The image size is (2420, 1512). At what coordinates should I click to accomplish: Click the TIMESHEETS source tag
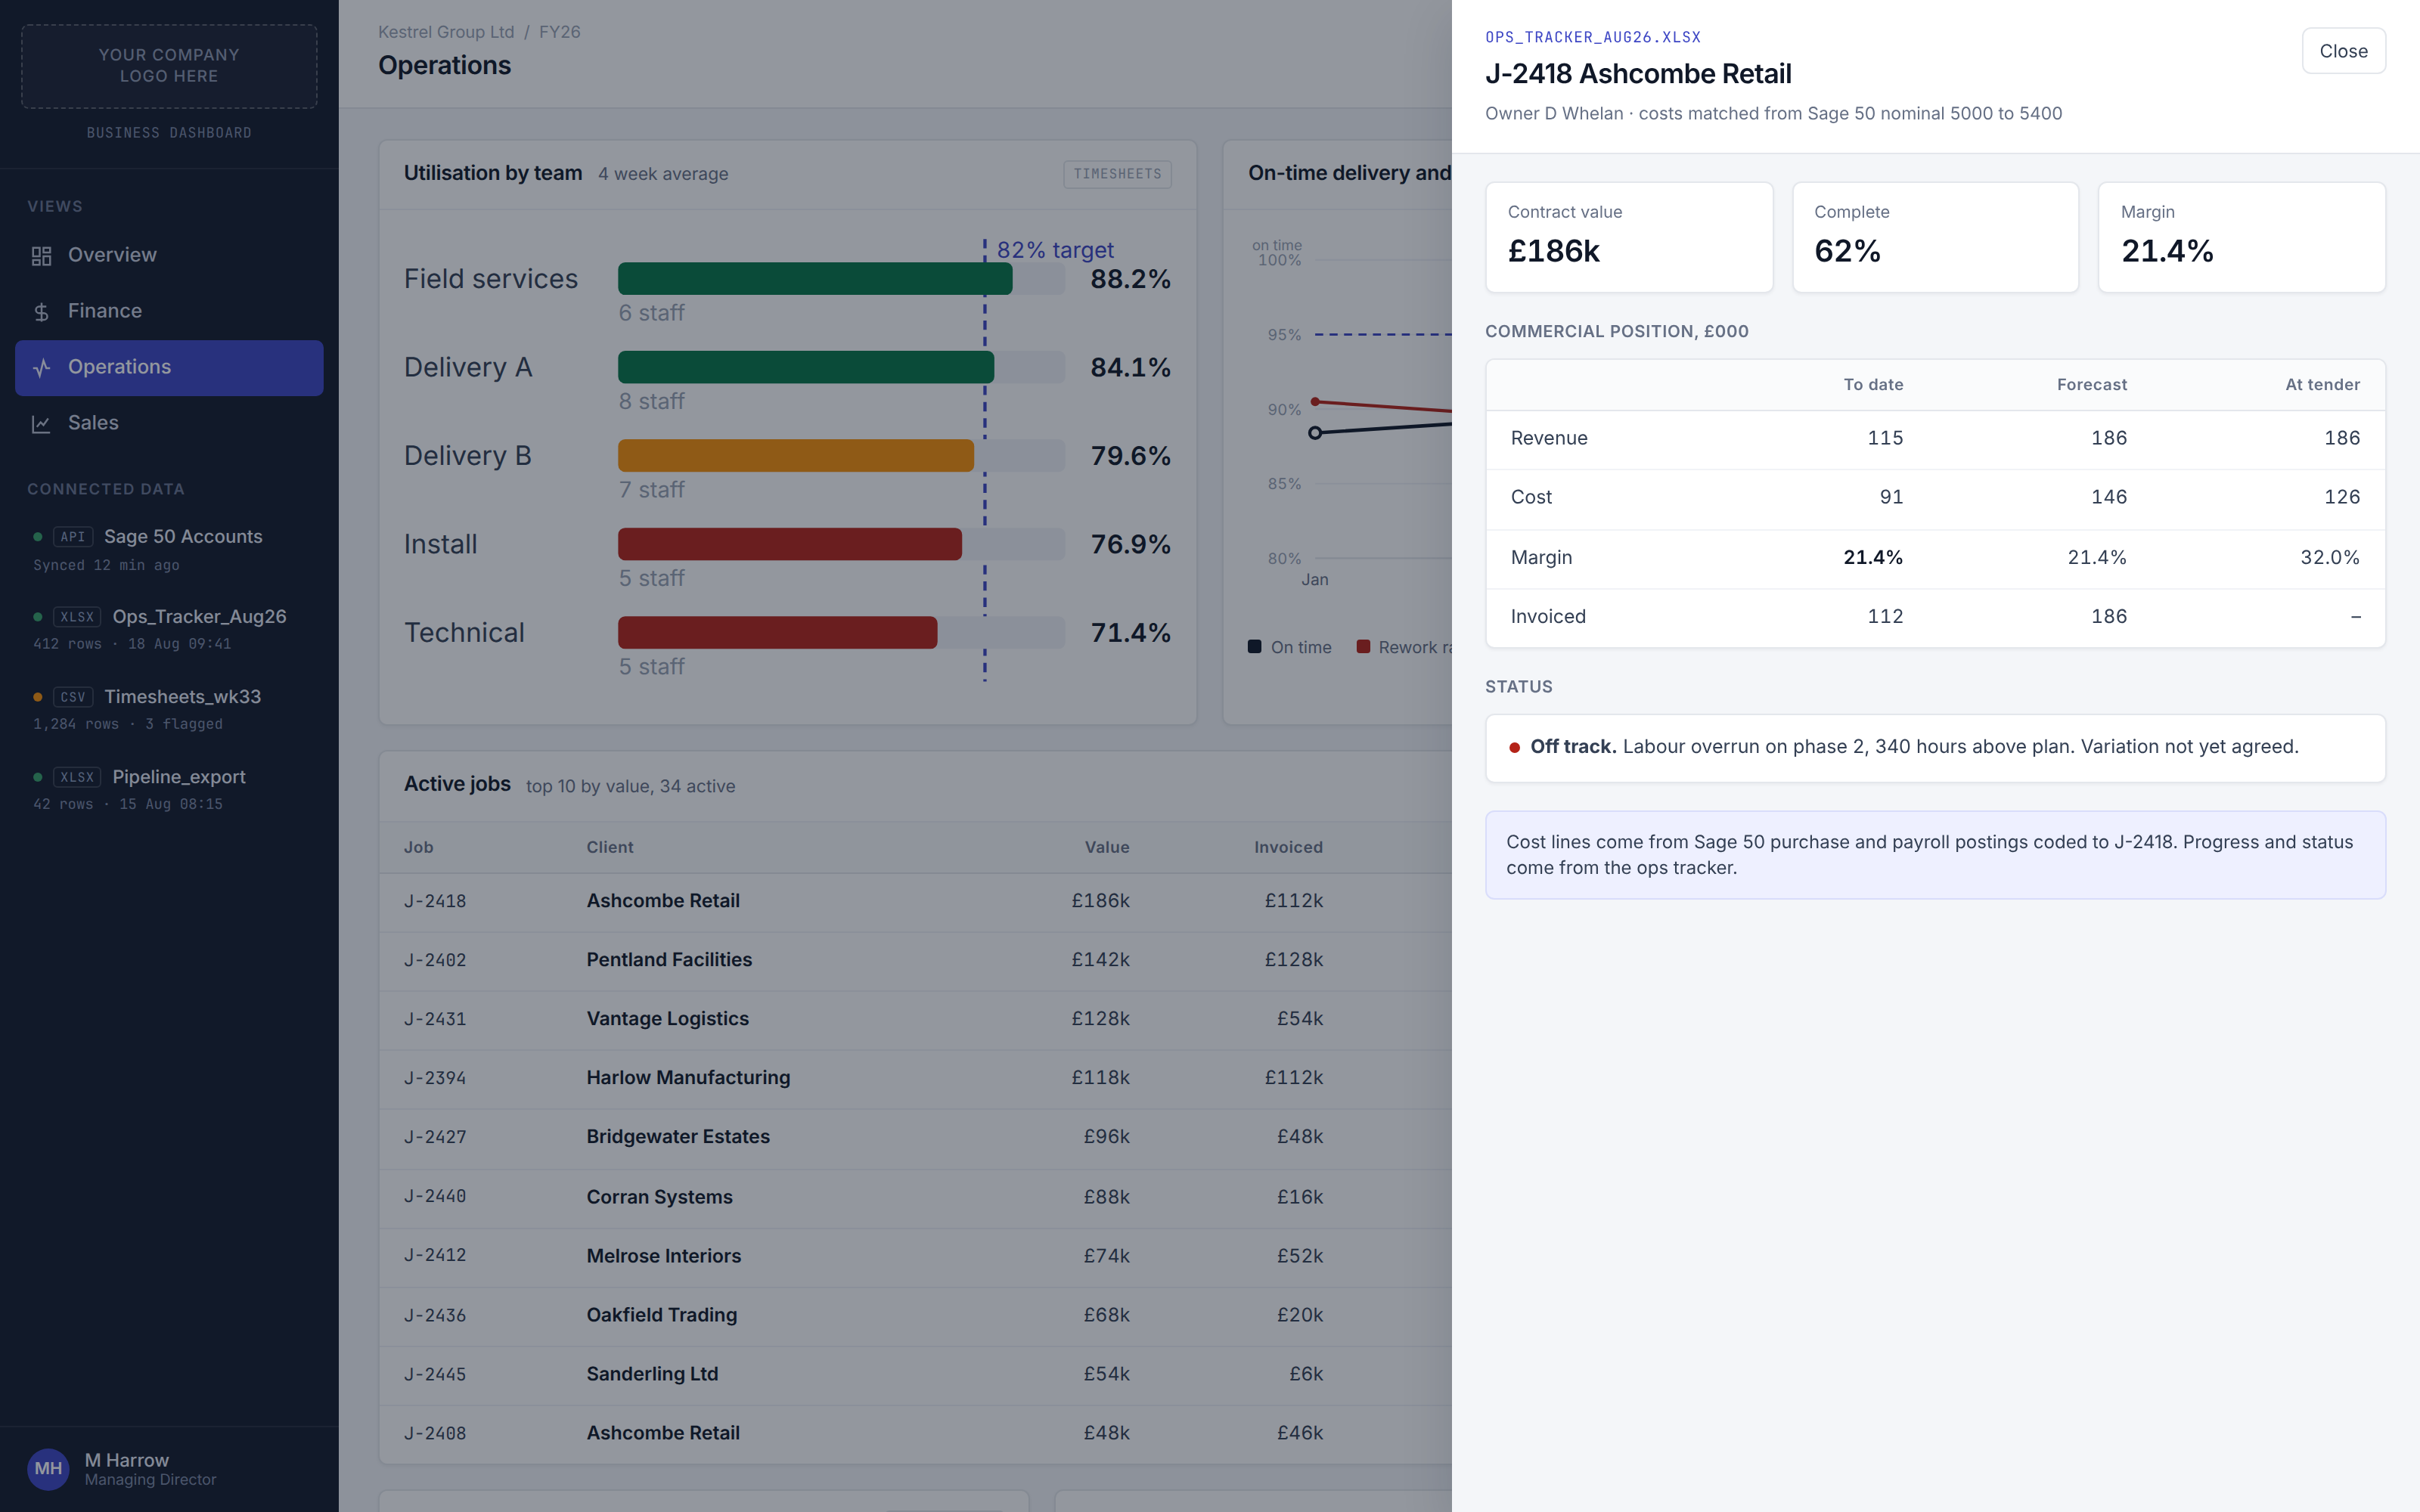click(1117, 174)
